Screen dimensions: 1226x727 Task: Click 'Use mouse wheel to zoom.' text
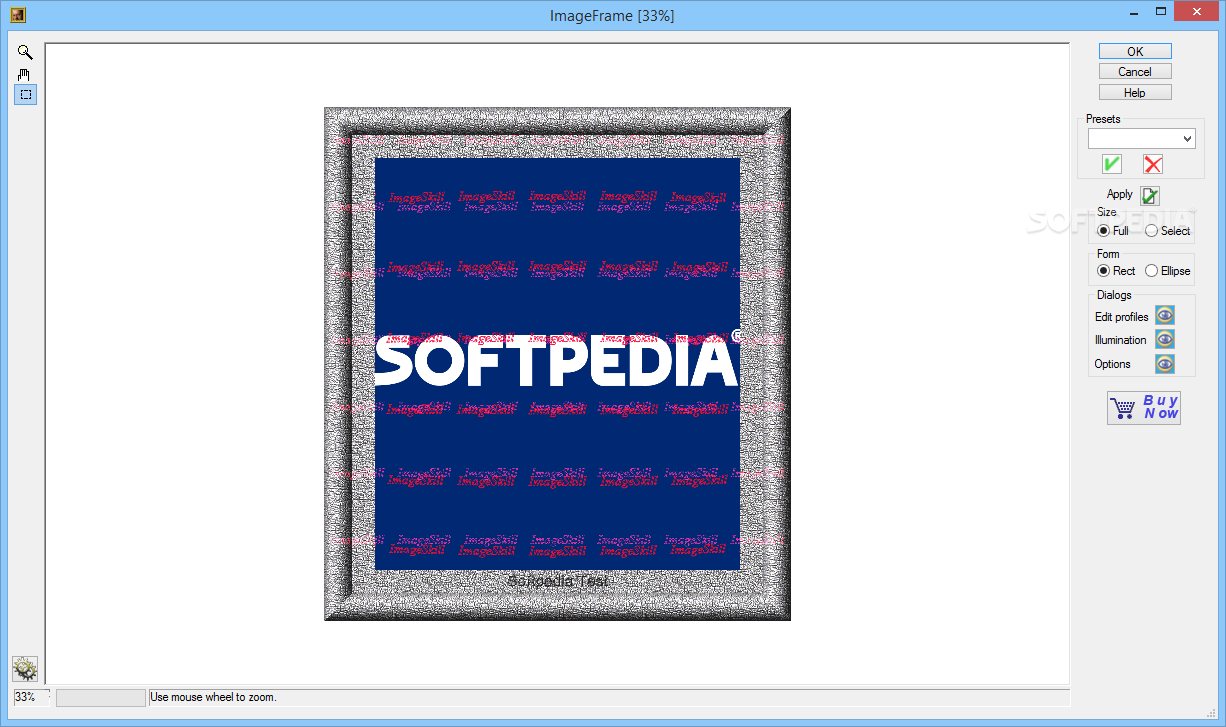pyautogui.click(x=213, y=697)
